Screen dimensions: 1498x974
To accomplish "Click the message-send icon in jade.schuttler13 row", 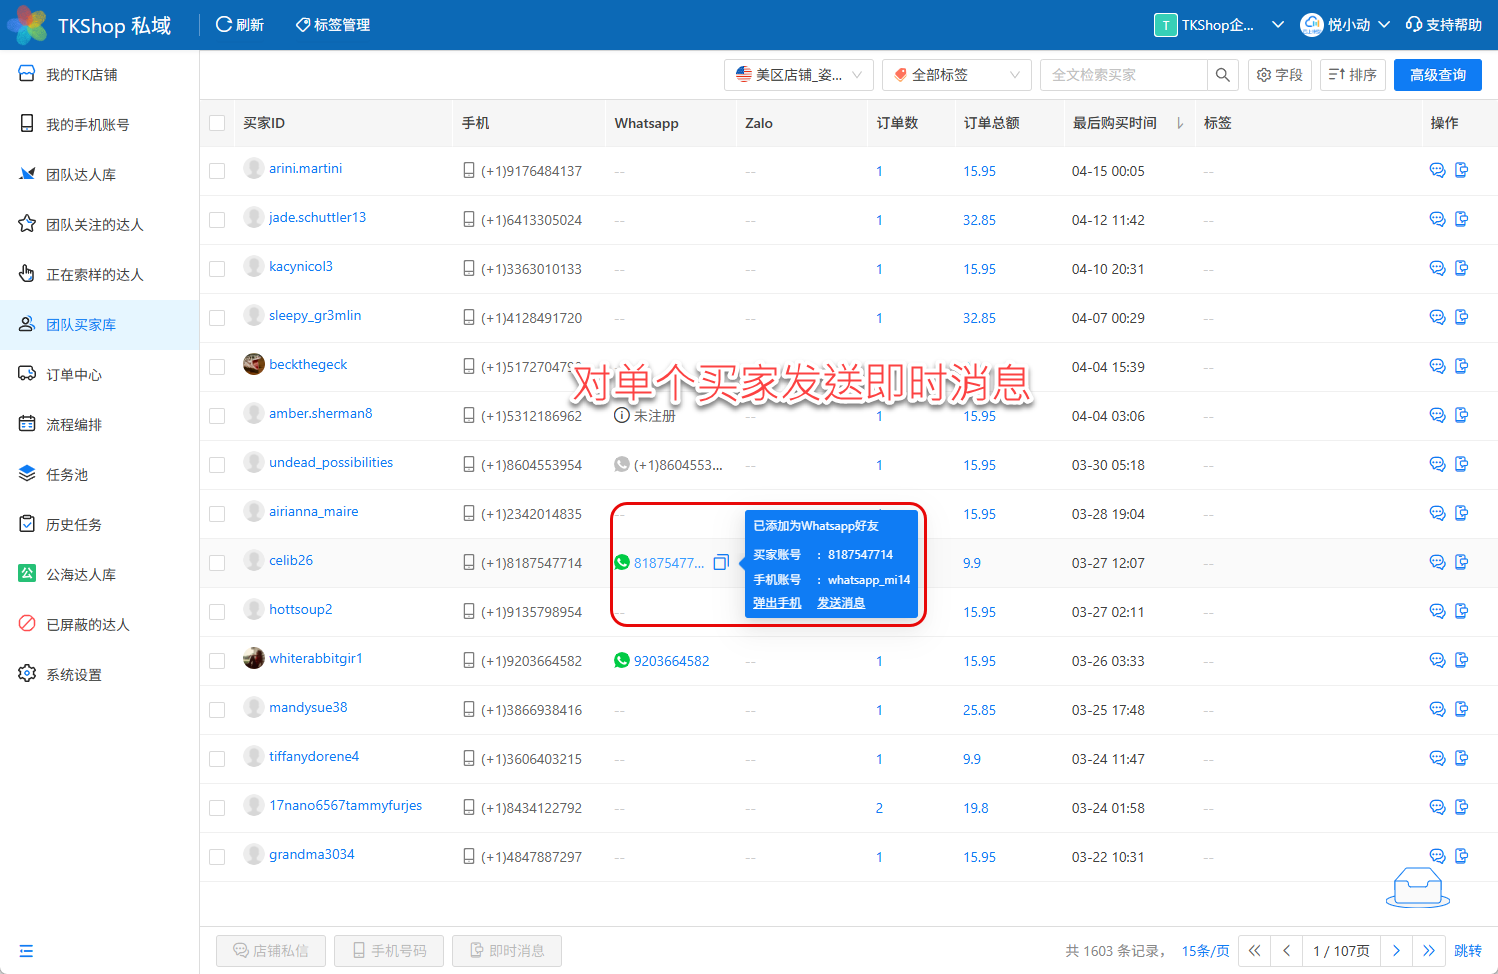I will coord(1461,219).
